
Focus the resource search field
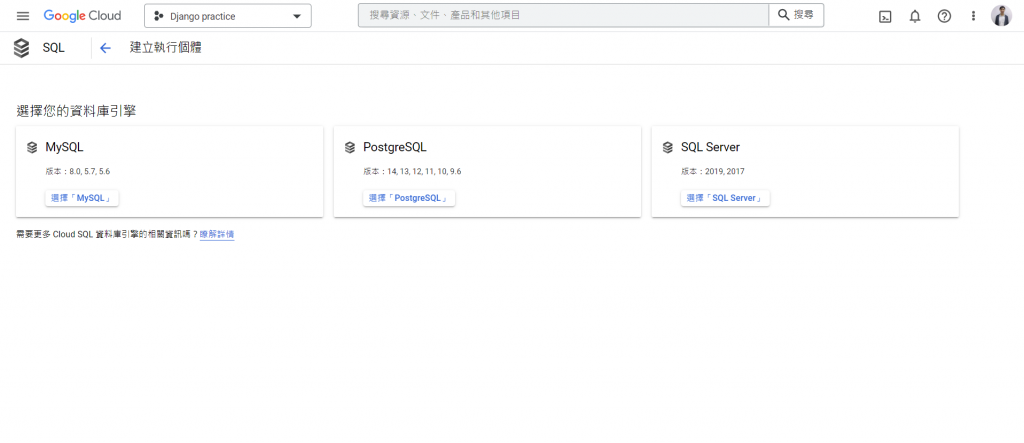coord(563,15)
